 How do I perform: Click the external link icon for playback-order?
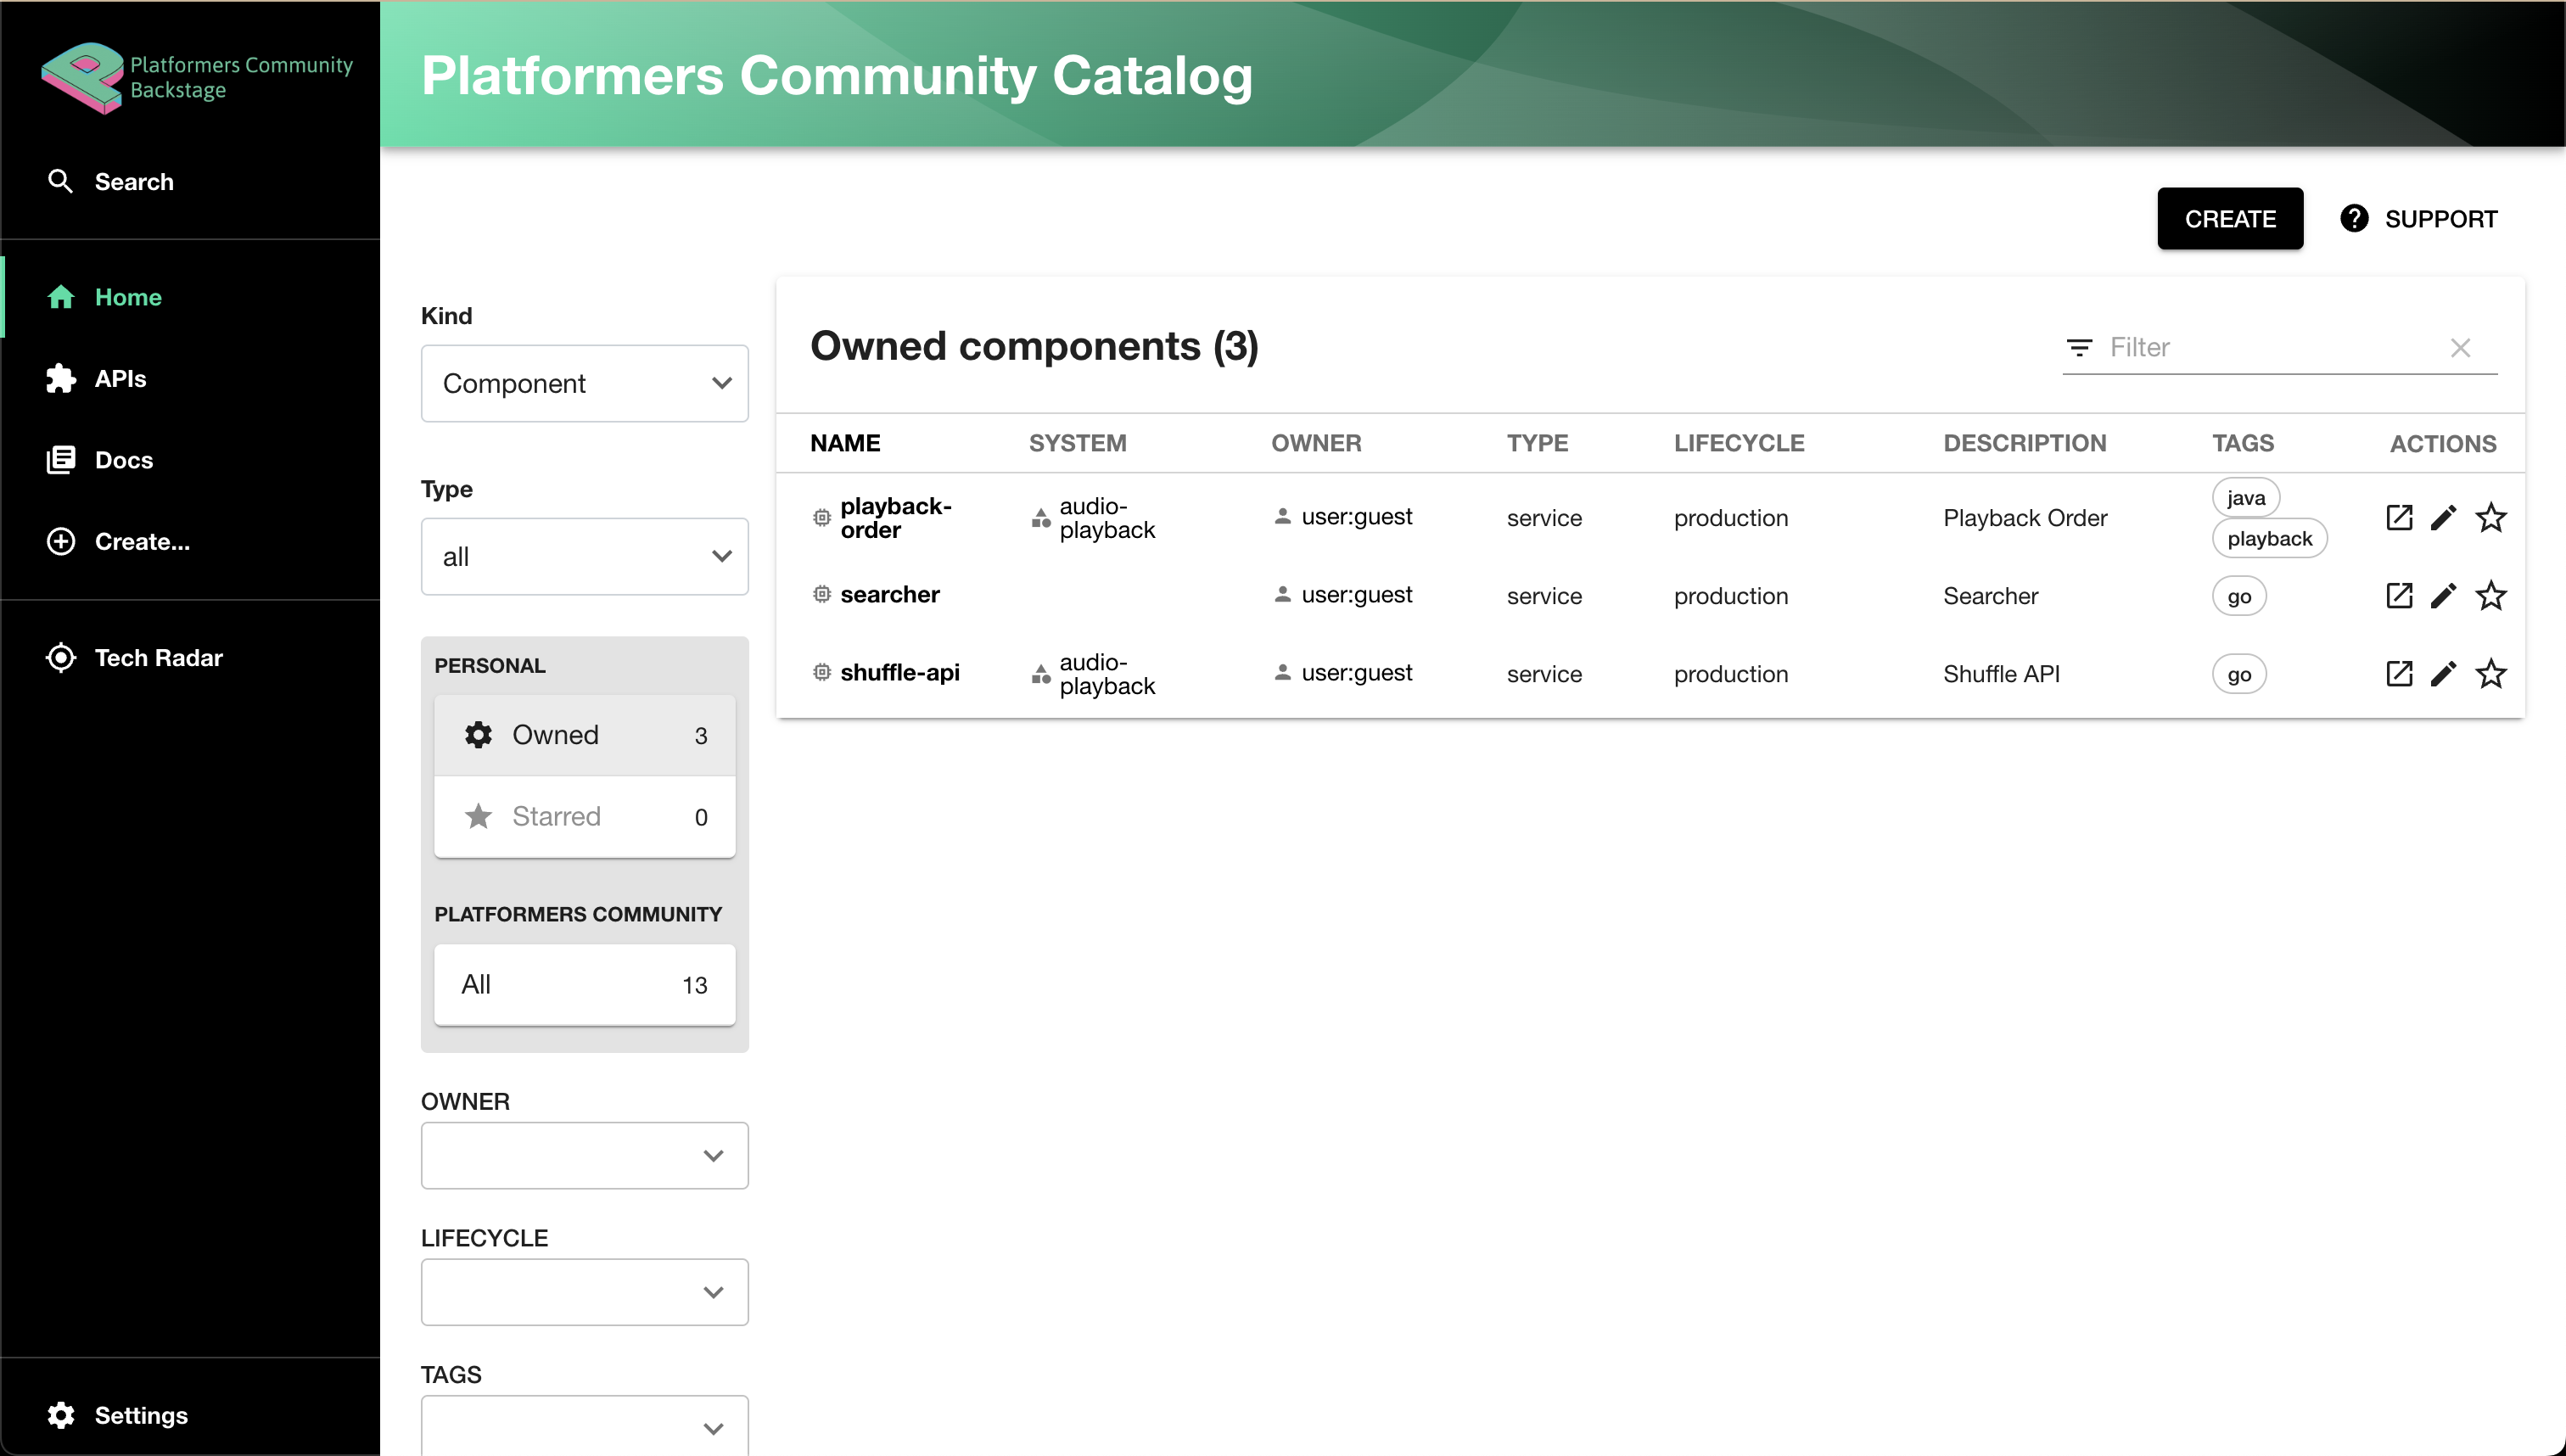coord(2399,517)
